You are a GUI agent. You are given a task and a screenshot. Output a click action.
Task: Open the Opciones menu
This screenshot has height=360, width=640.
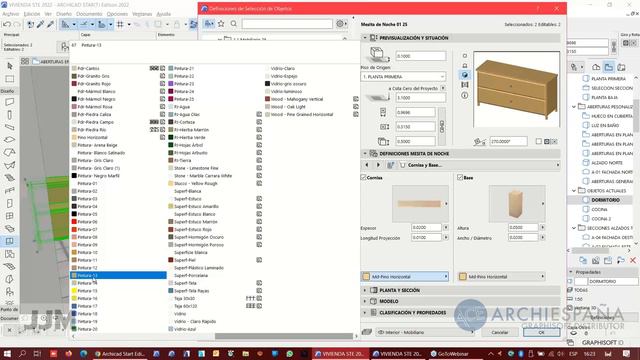point(117,14)
